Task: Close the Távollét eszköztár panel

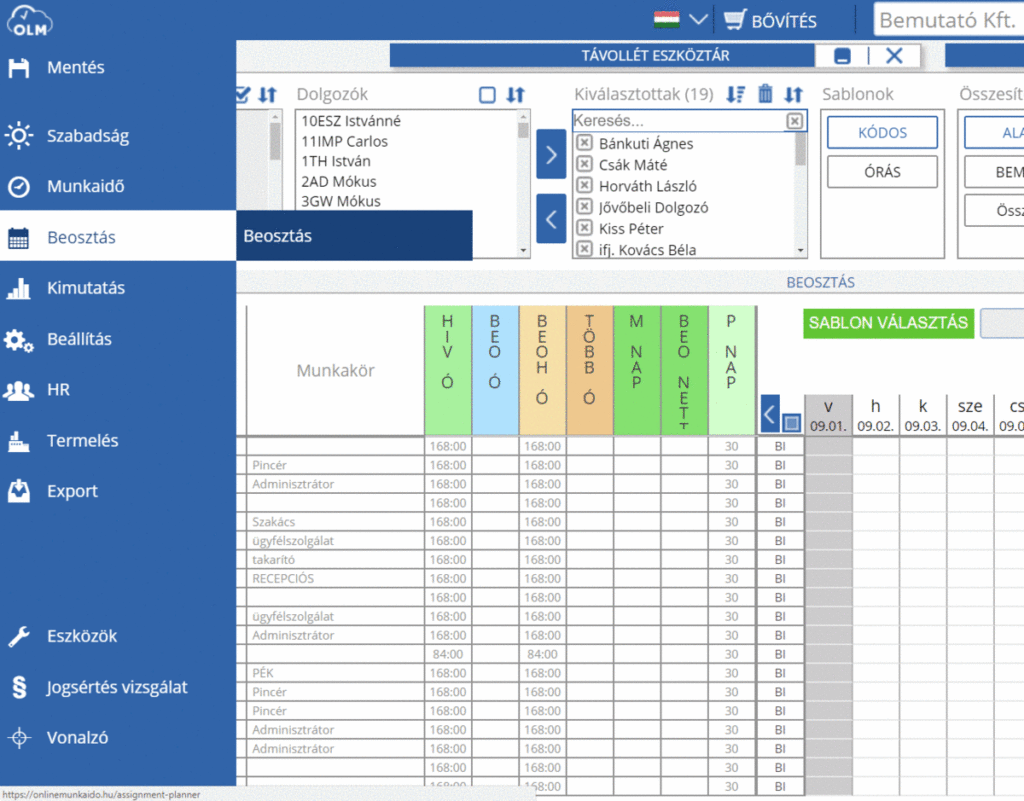Action: click(x=894, y=56)
